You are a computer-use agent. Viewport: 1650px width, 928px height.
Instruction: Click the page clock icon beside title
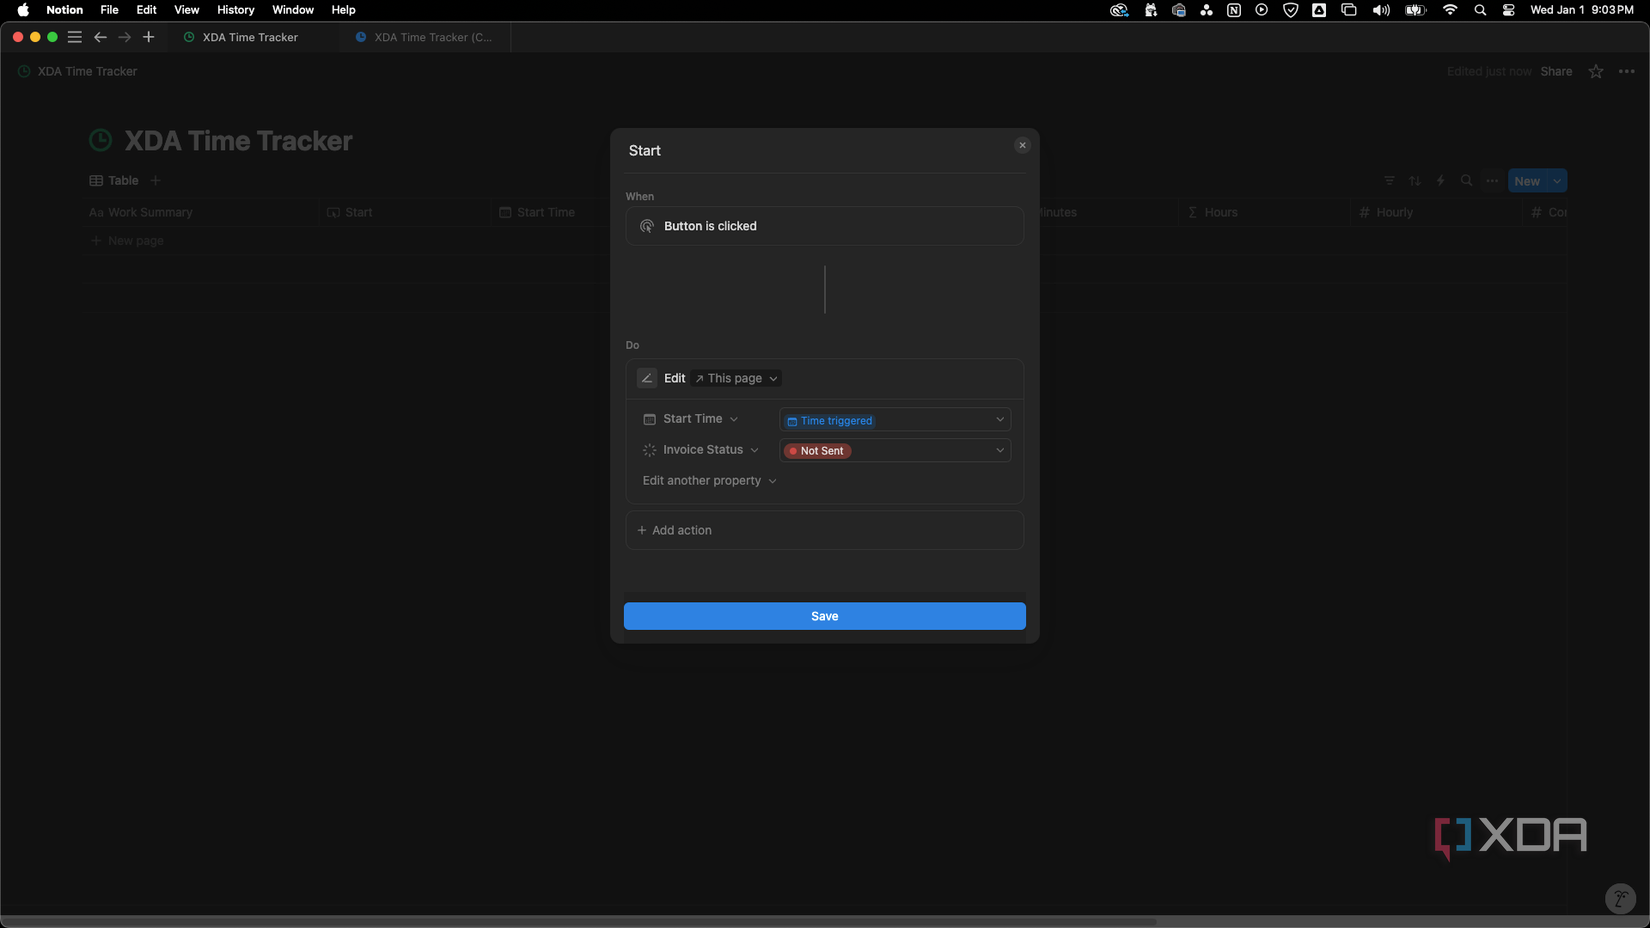(x=101, y=141)
